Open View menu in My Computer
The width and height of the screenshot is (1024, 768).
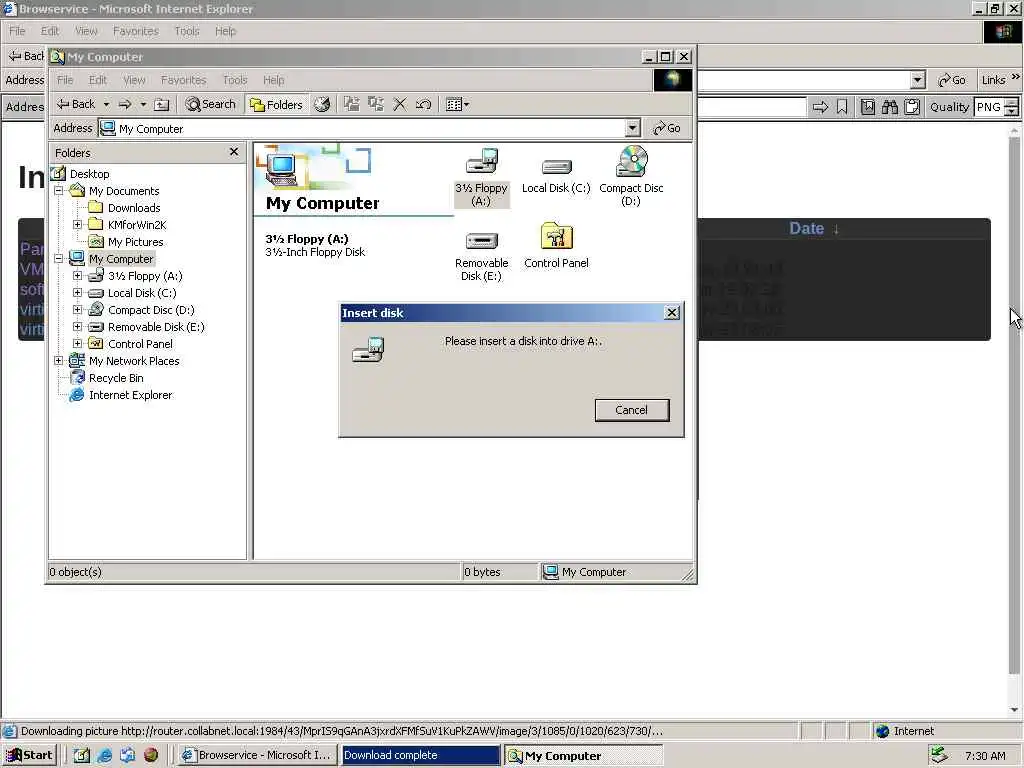[135, 80]
